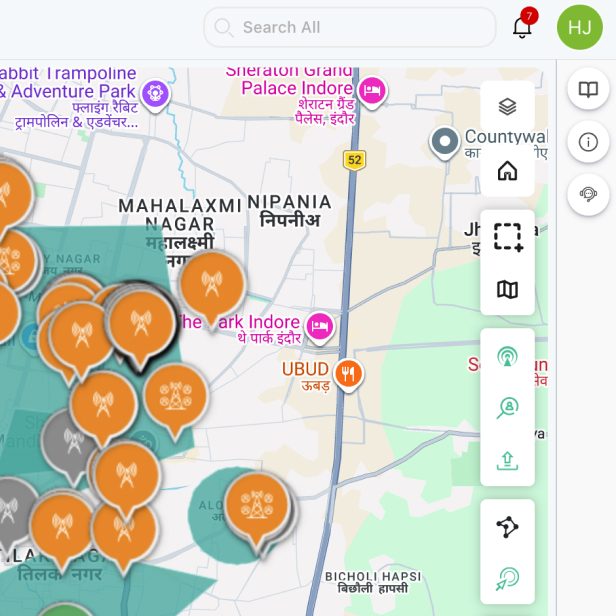
Task: Click the Nipania area label
Action: 290,211
